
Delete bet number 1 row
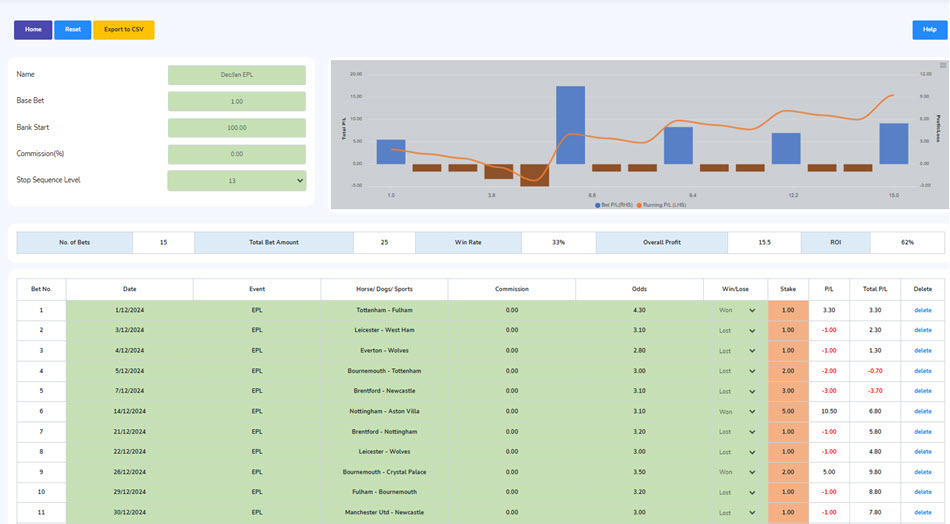point(922,310)
